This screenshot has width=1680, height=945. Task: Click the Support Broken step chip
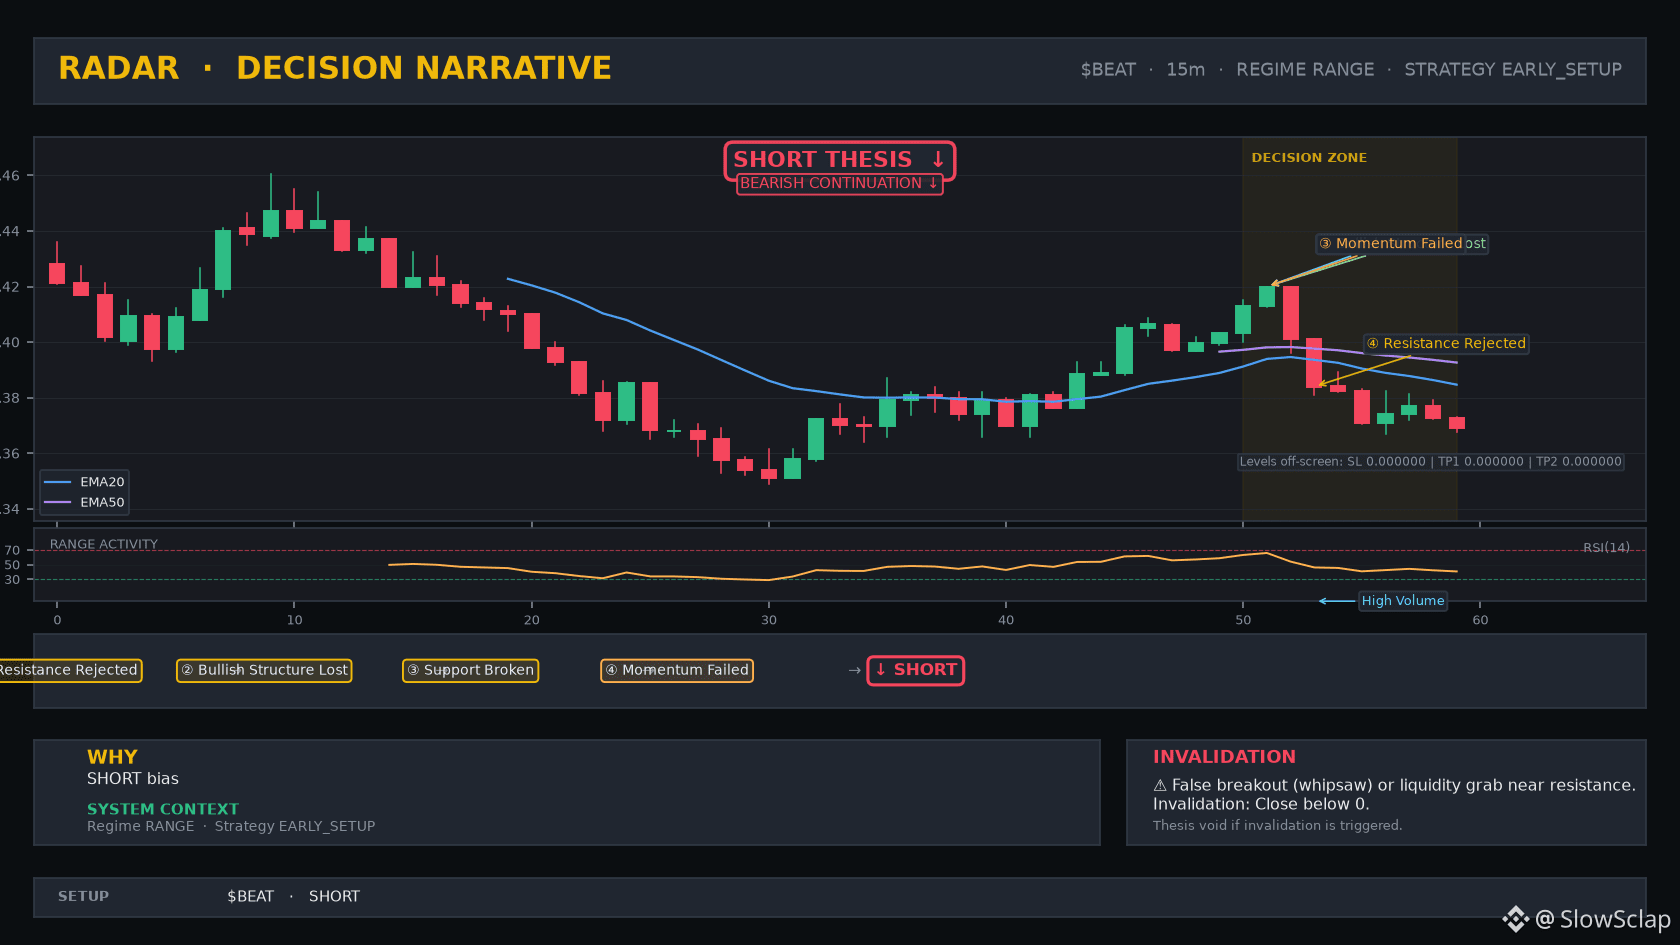(x=470, y=670)
